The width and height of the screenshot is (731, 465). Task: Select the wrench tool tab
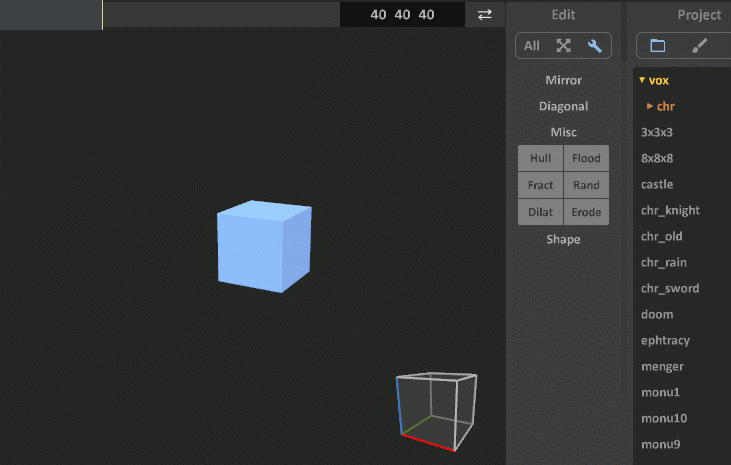coord(594,46)
